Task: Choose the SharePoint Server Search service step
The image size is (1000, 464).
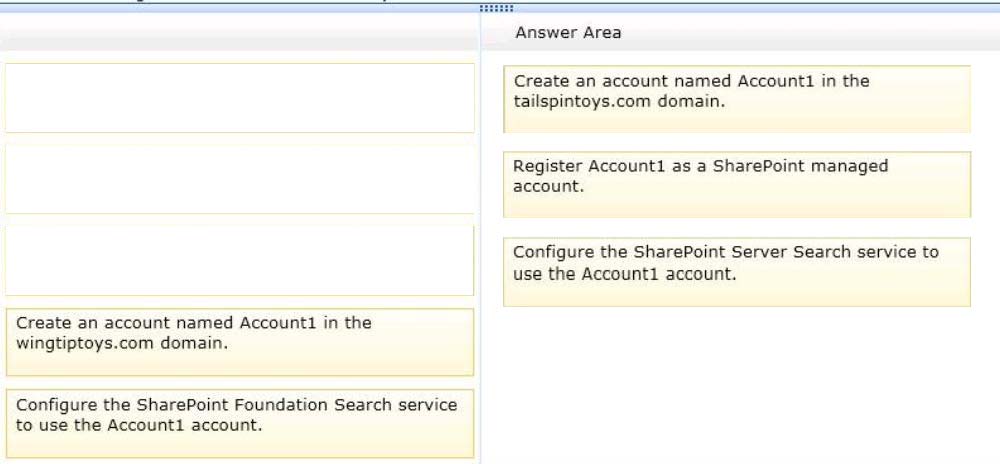Action: click(x=737, y=272)
